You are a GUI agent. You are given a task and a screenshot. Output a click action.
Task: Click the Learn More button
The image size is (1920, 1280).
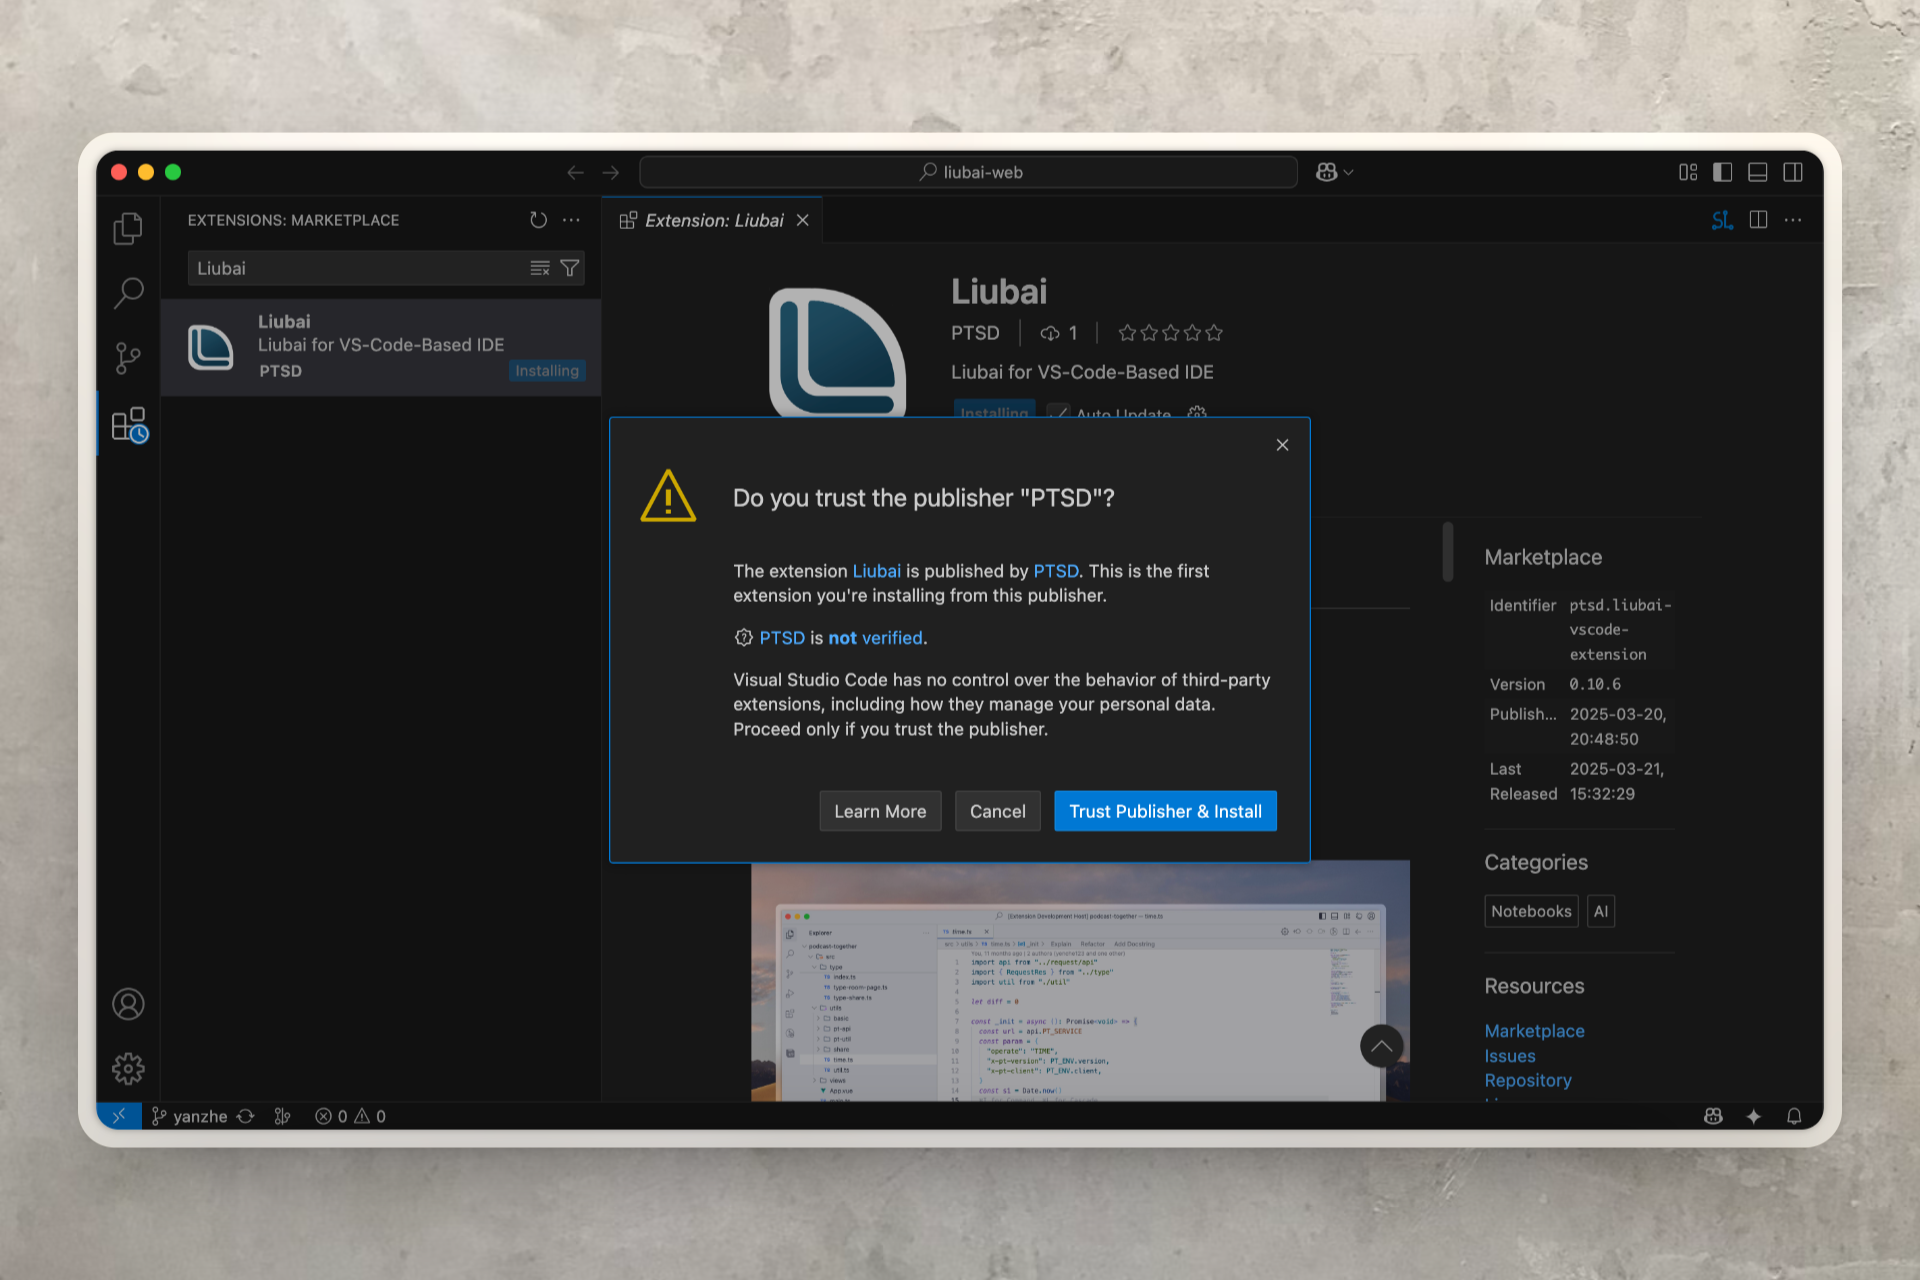click(880, 811)
